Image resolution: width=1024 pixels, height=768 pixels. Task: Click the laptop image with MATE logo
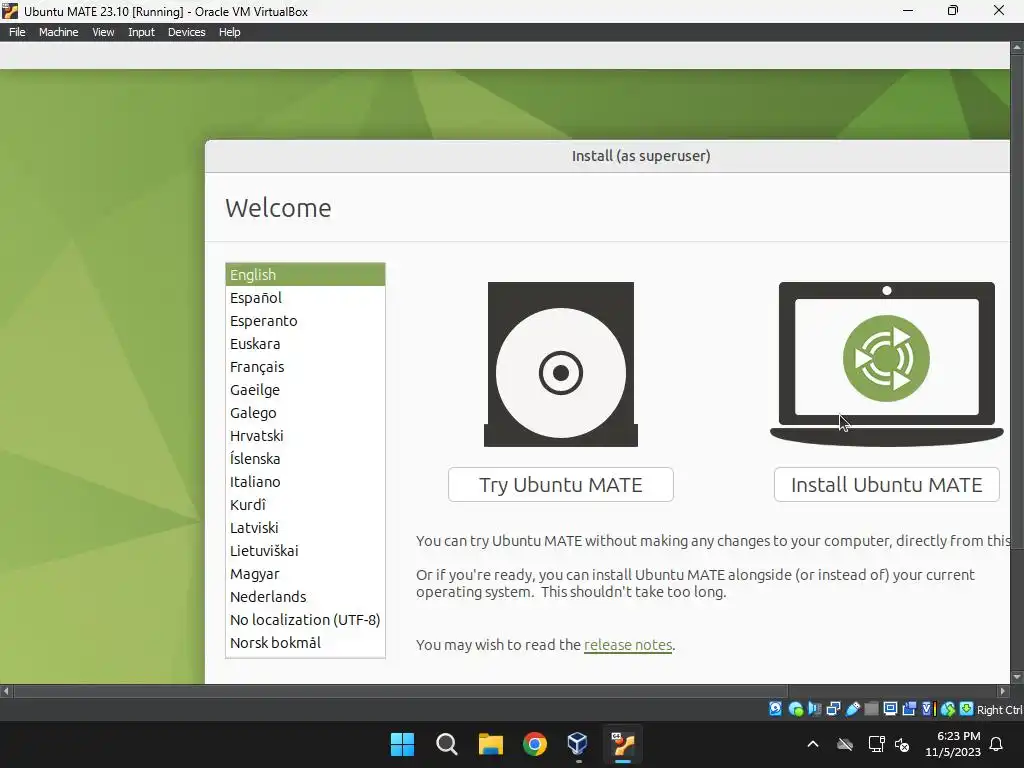[887, 364]
